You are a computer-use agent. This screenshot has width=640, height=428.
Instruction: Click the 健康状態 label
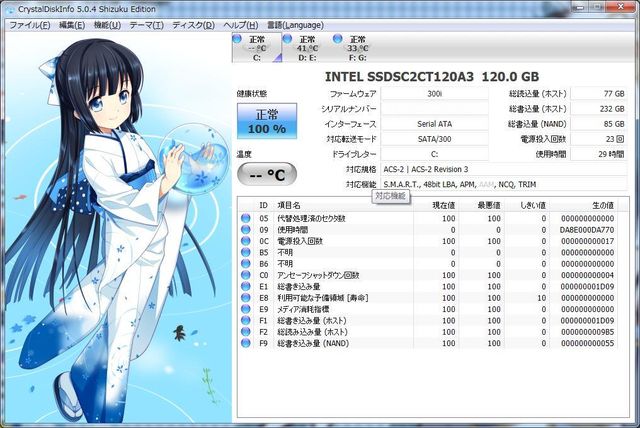tap(251, 94)
